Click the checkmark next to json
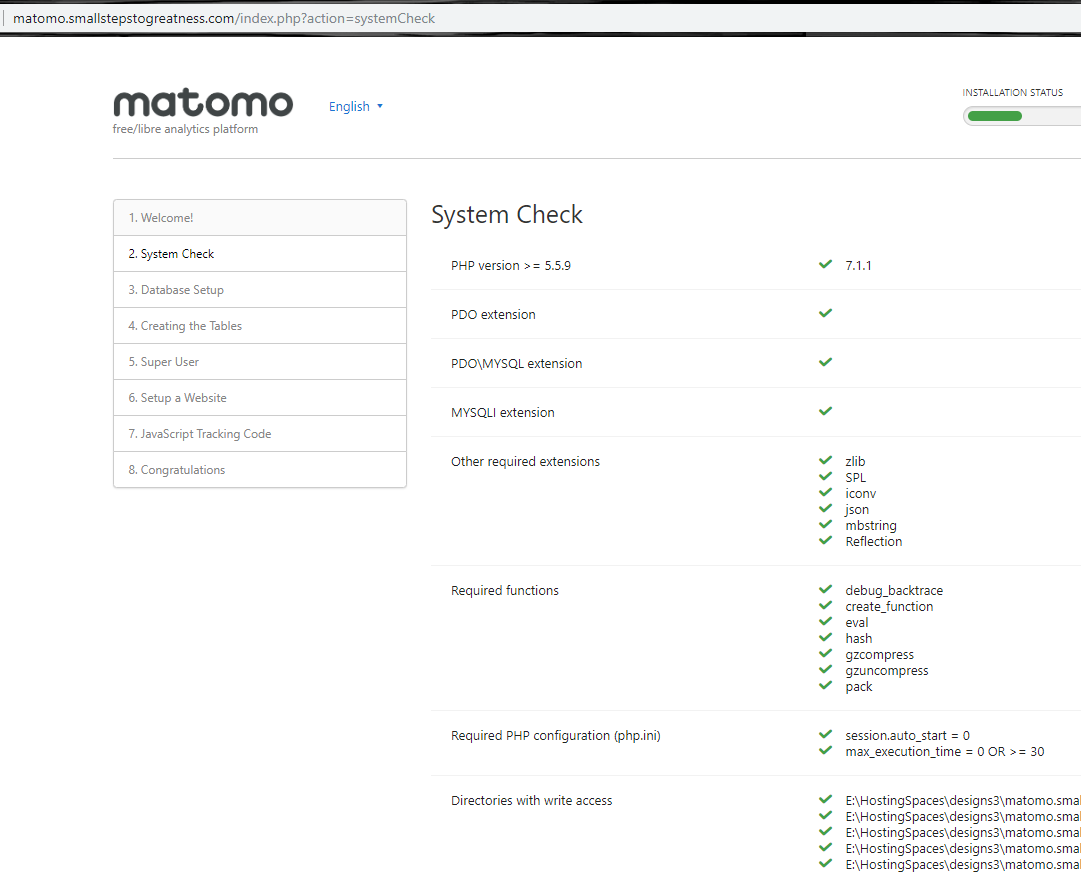1081x873 pixels. click(x=825, y=508)
